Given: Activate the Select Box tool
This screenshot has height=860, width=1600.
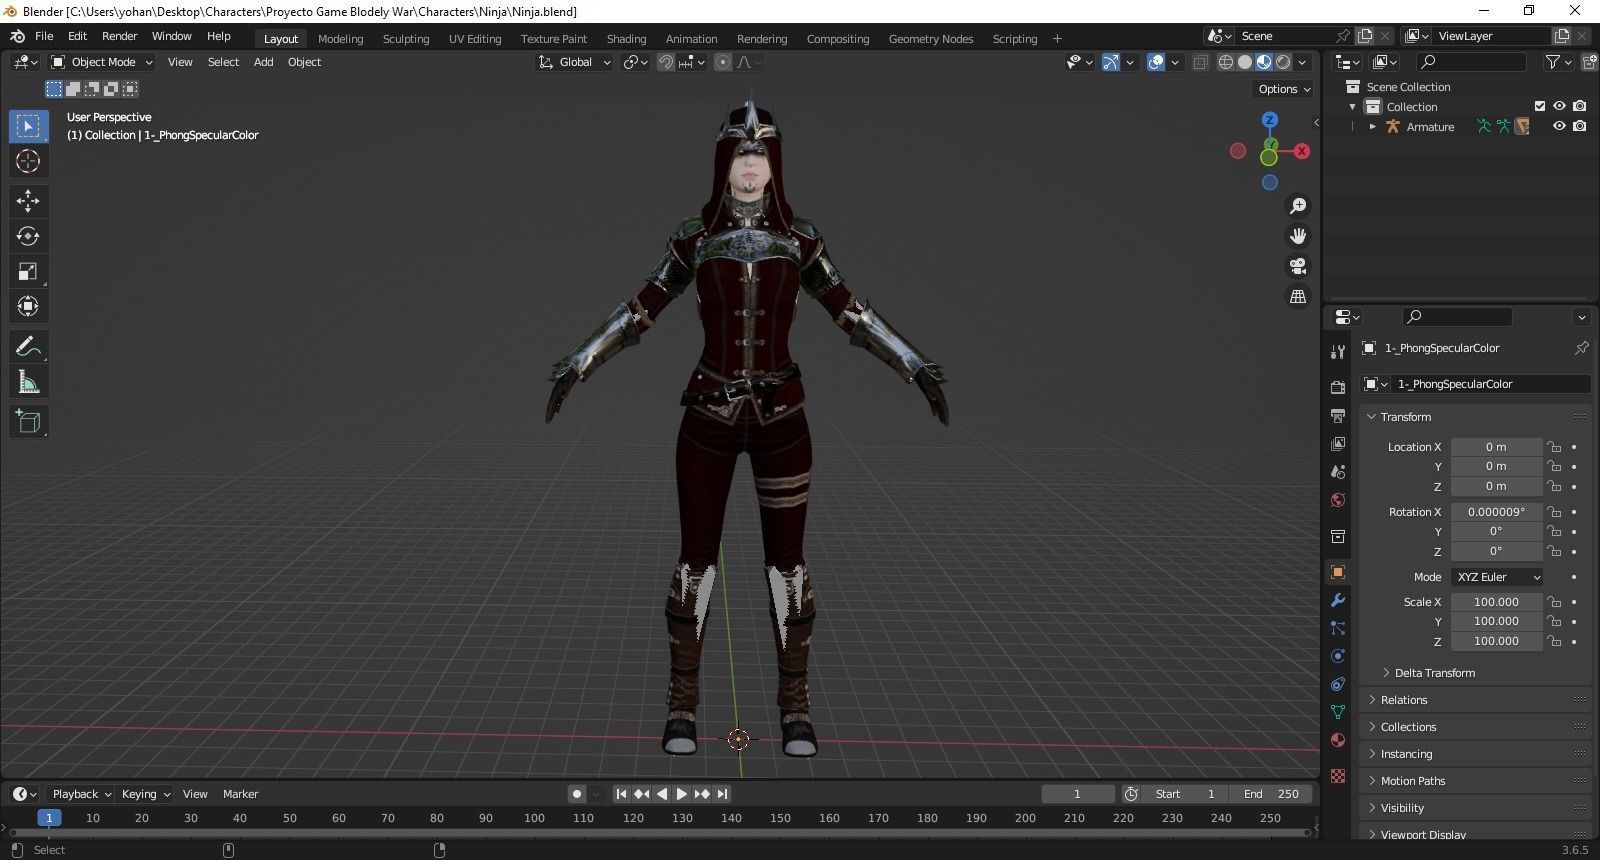Looking at the screenshot, I should pyautogui.click(x=28, y=126).
